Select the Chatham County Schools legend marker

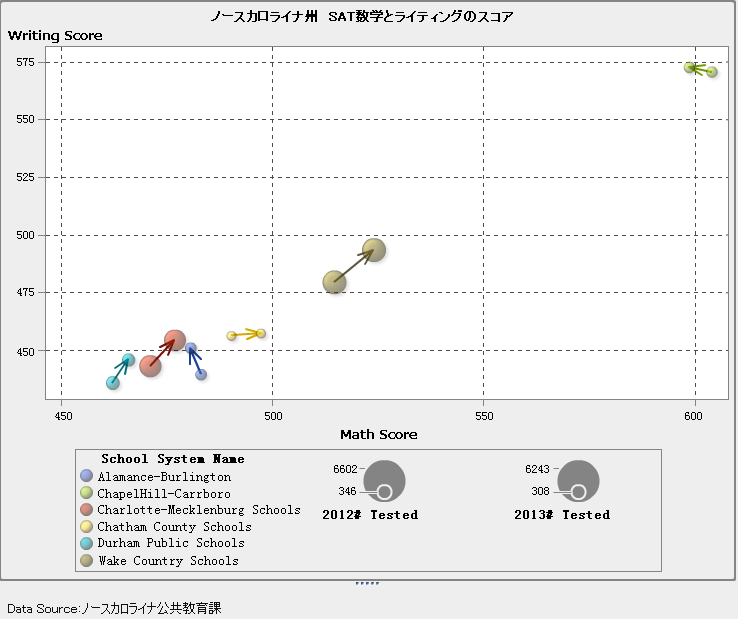click(x=86, y=527)
